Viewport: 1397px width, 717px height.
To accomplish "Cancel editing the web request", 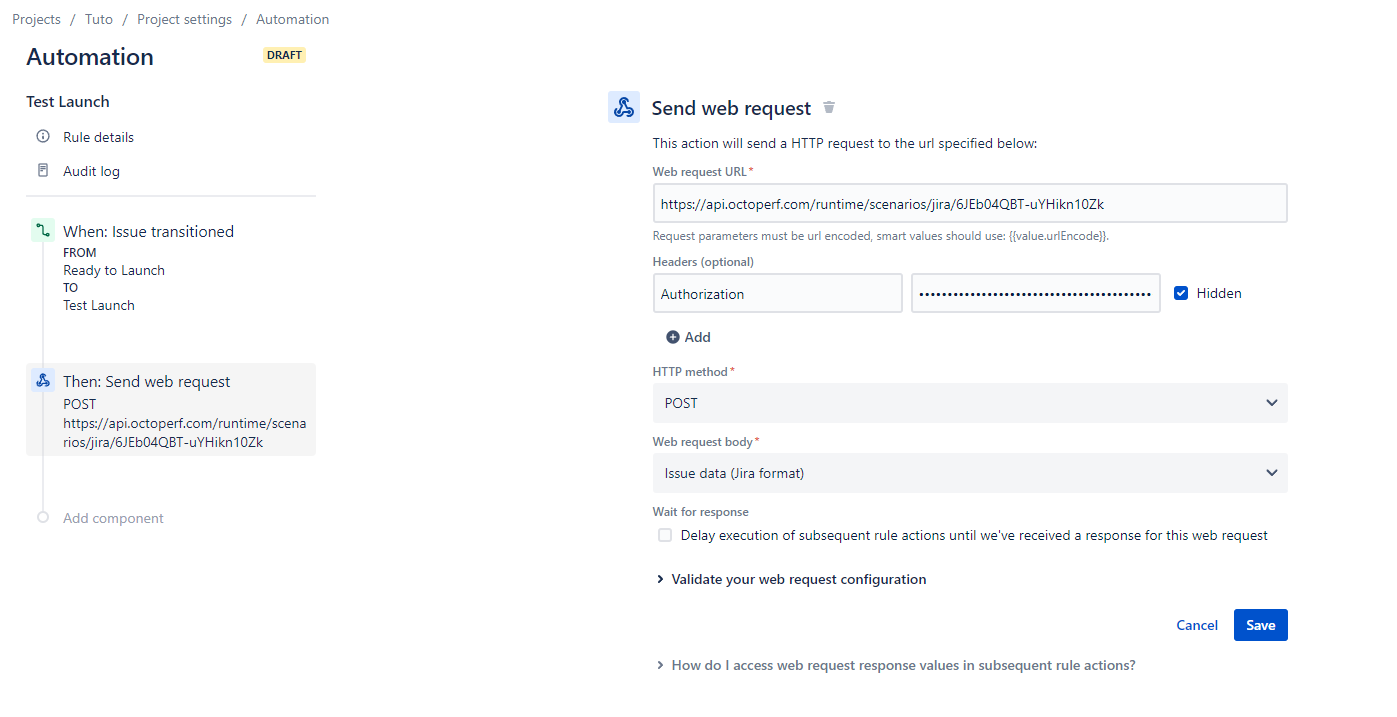I will pos(1196,624).
